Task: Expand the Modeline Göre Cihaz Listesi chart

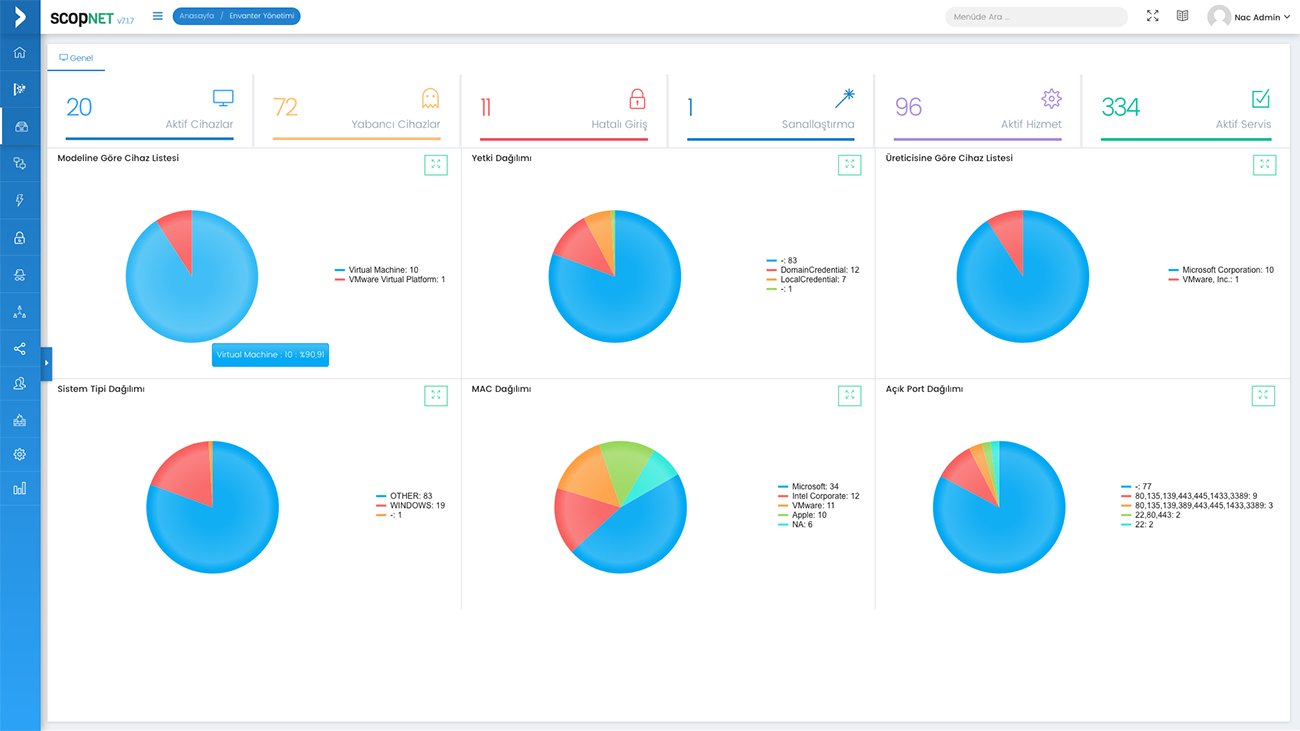Action: point(436,165)
